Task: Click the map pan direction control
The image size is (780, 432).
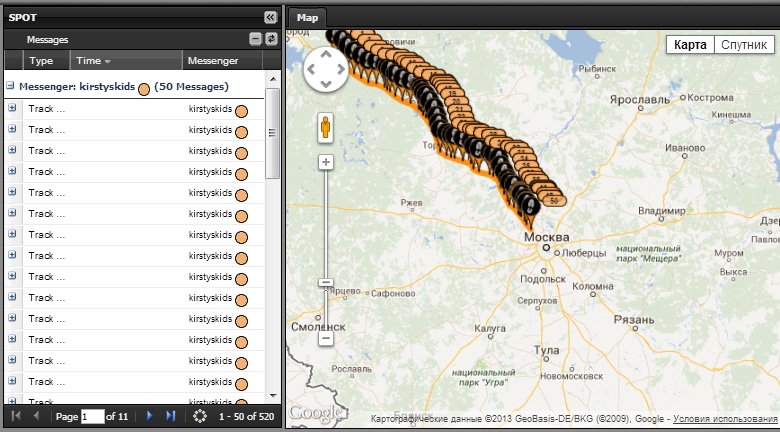Action: click(x=325, y=70)
